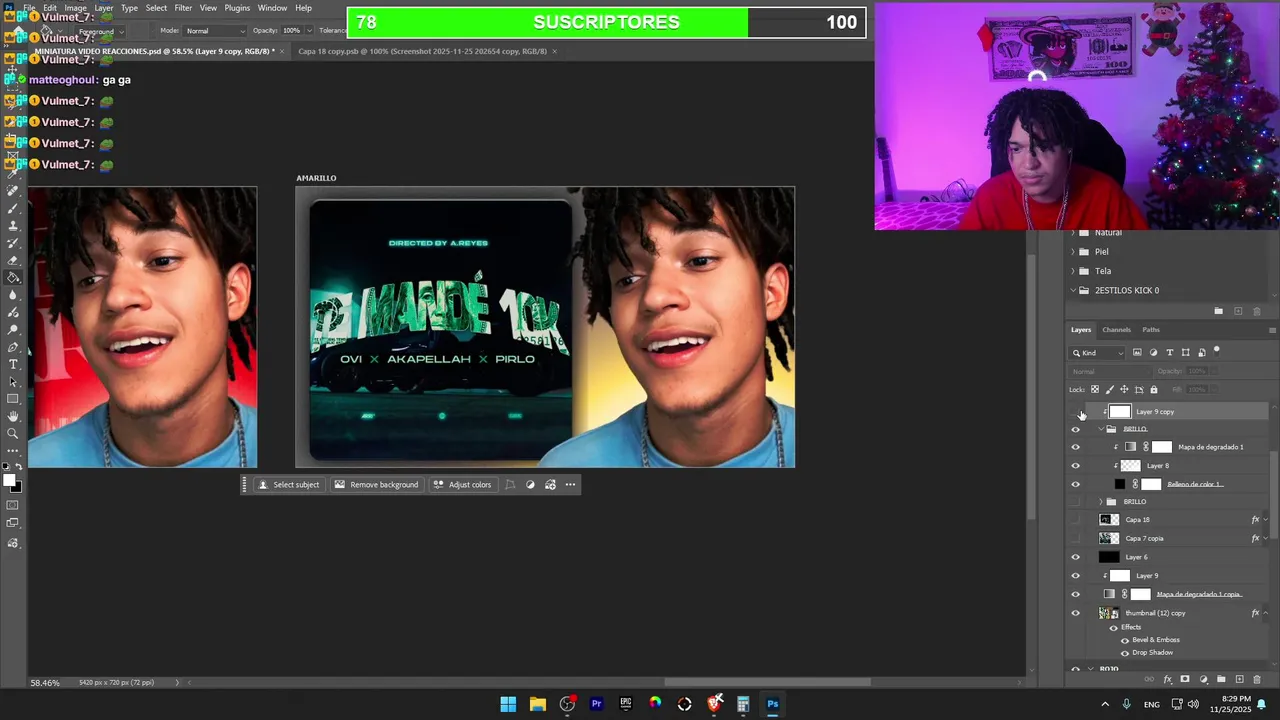Filter layers by shape layers icon
The height and width of the screenshot is (720, 1280).
(1186, 352)
